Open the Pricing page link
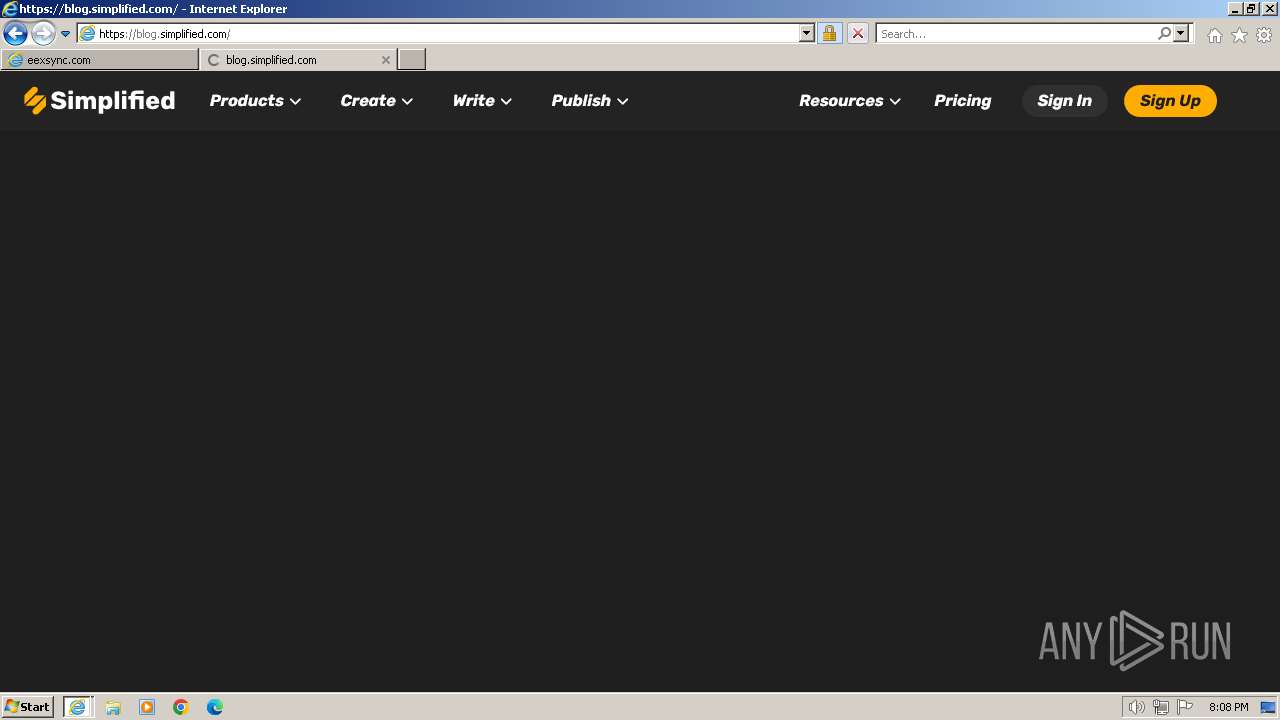The image size is (1280, 720). point(962,100)
